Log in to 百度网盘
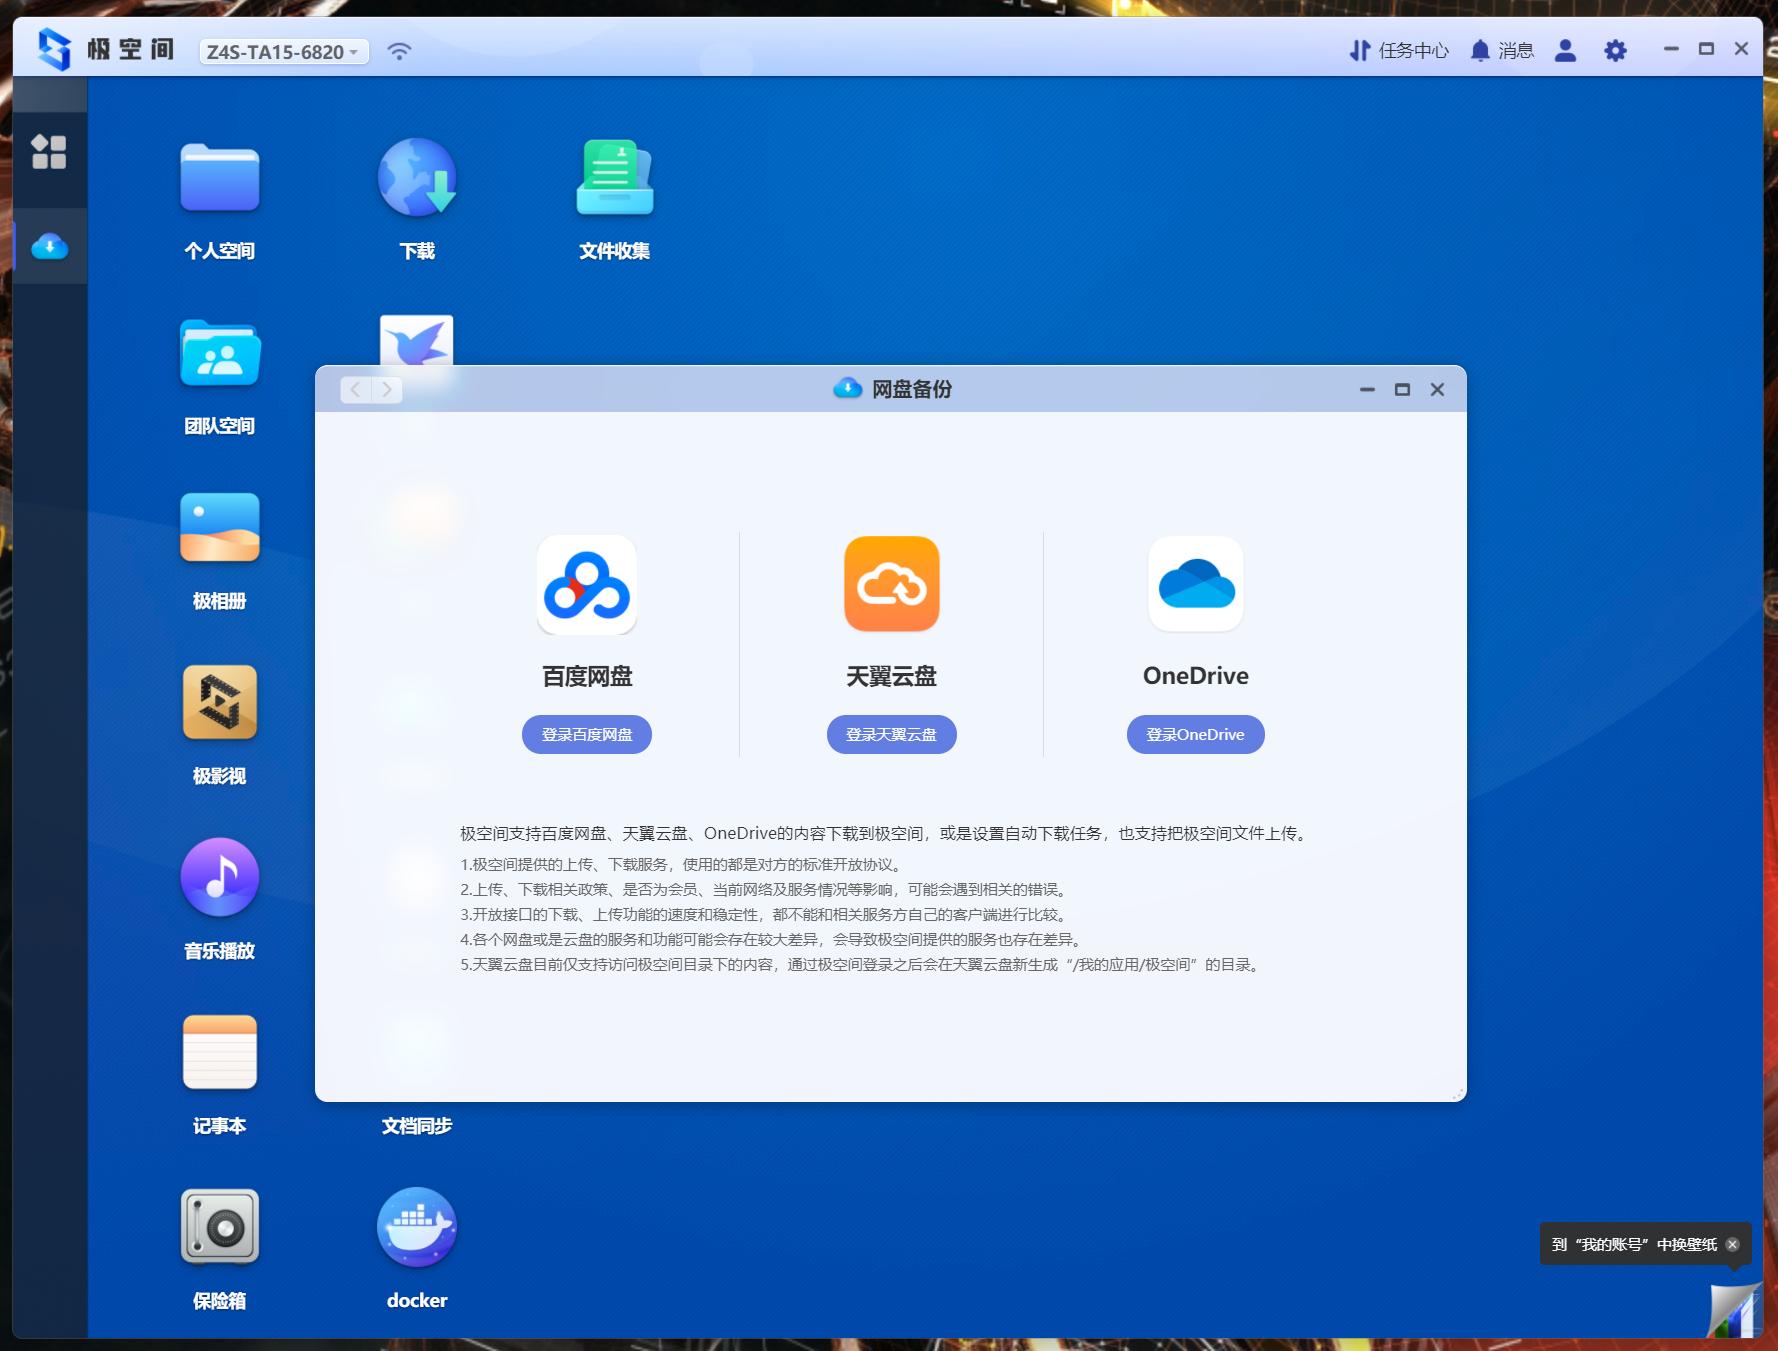 (x=586, y=734)
